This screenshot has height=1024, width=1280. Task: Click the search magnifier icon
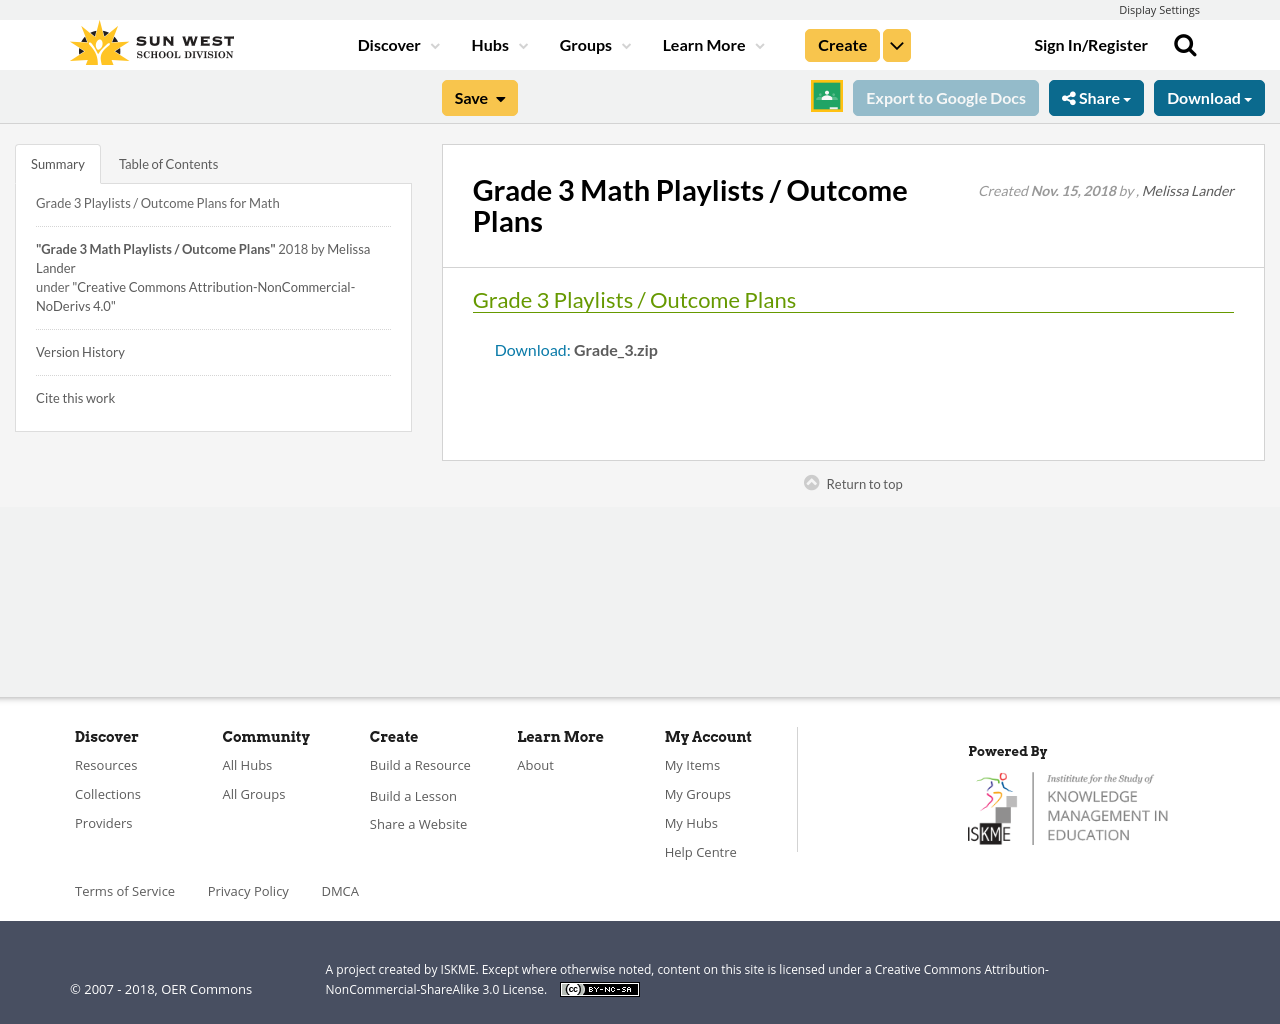1185,45
